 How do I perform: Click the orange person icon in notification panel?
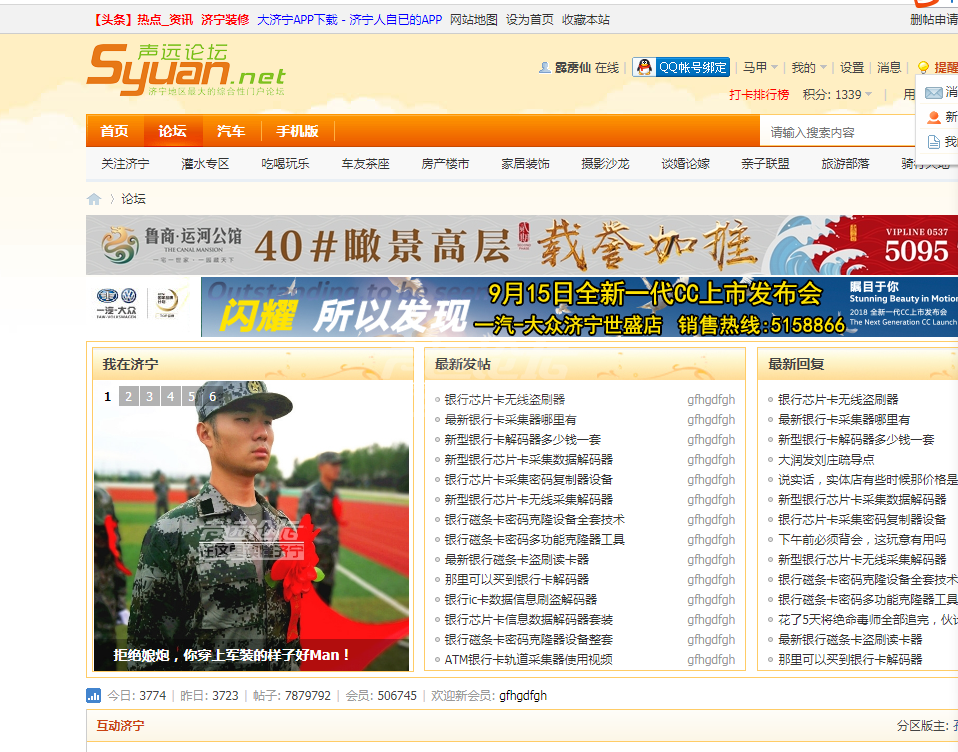[x=933, y=117]
